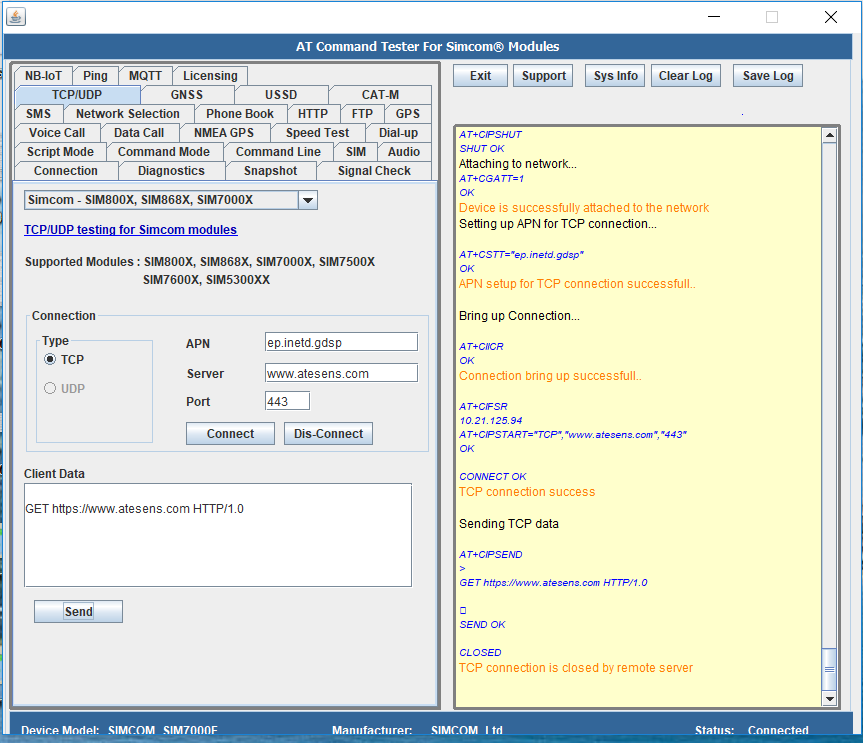
Task: Click the log scrollbar up arrow
Action: tap(829, 135)
